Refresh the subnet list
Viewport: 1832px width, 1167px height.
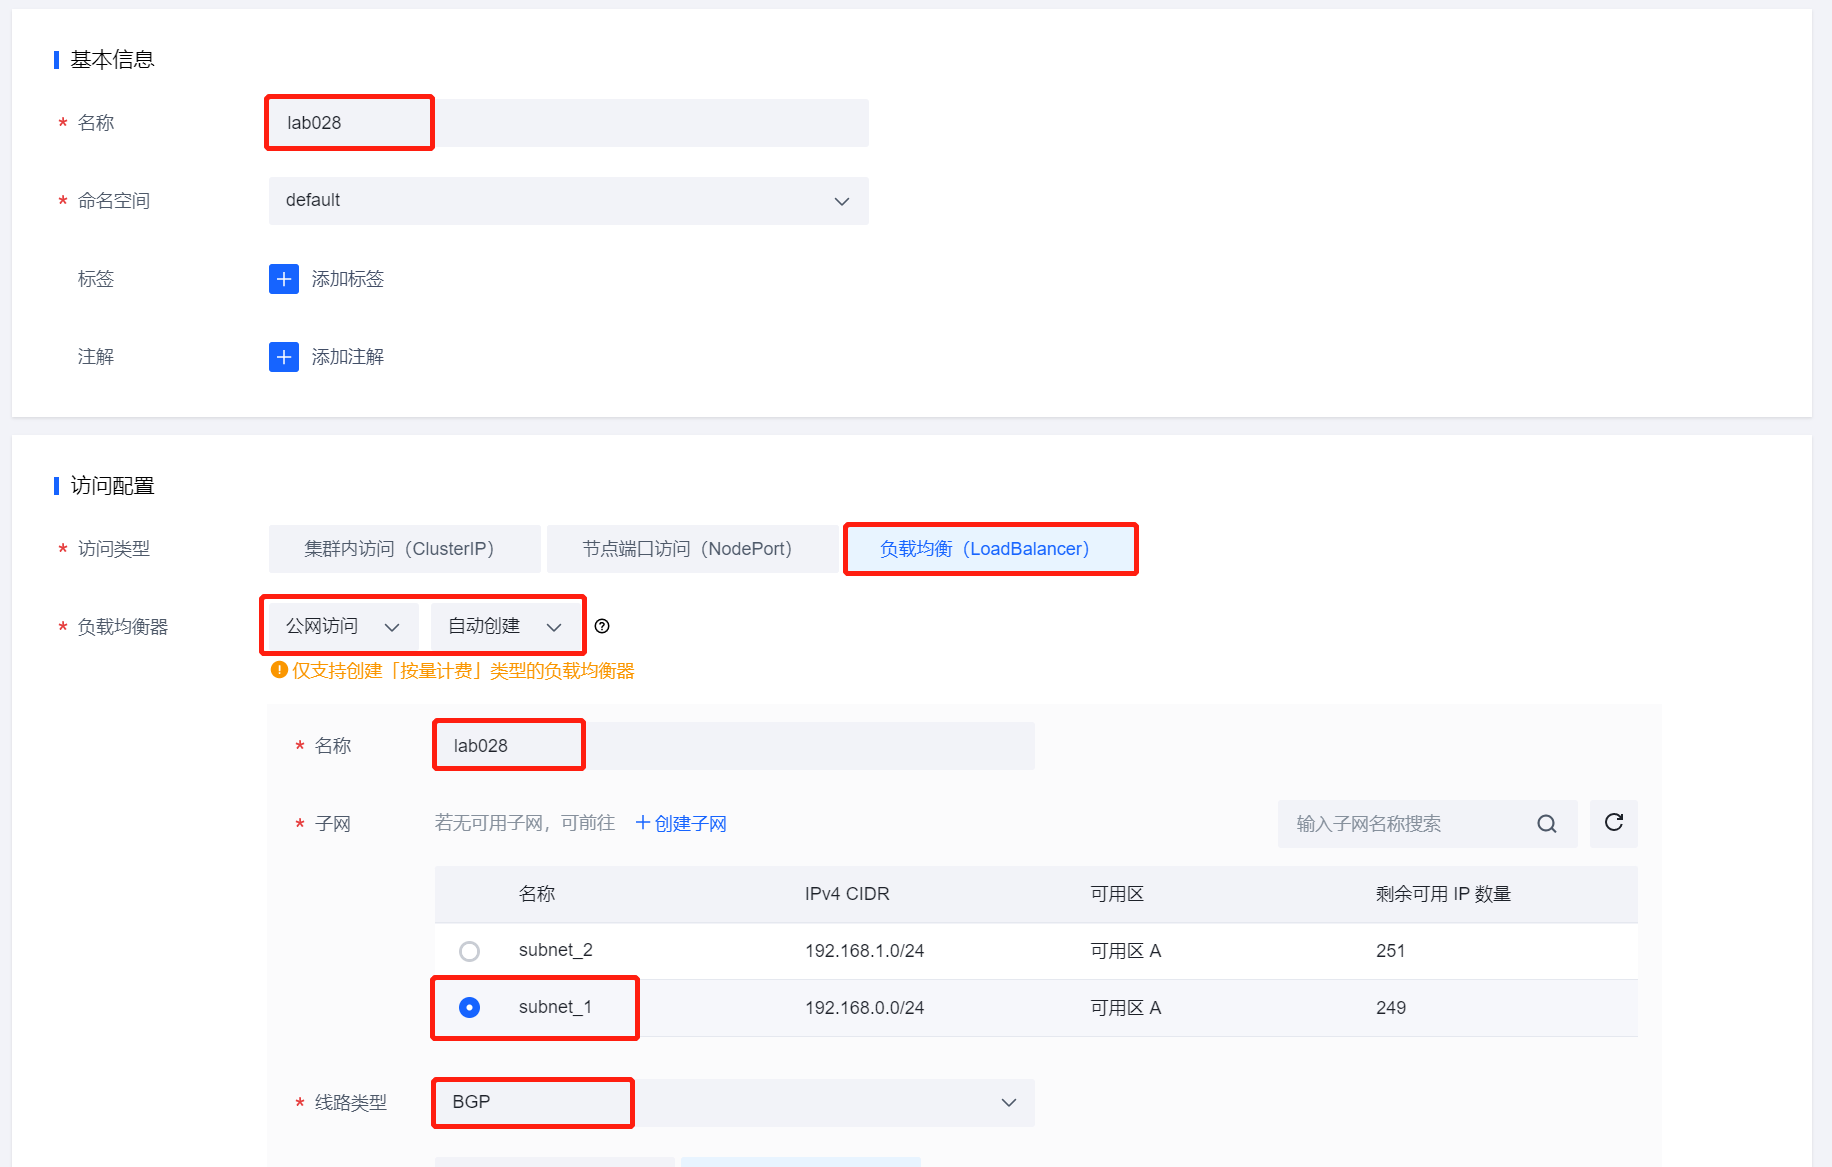pos(1614,823)
